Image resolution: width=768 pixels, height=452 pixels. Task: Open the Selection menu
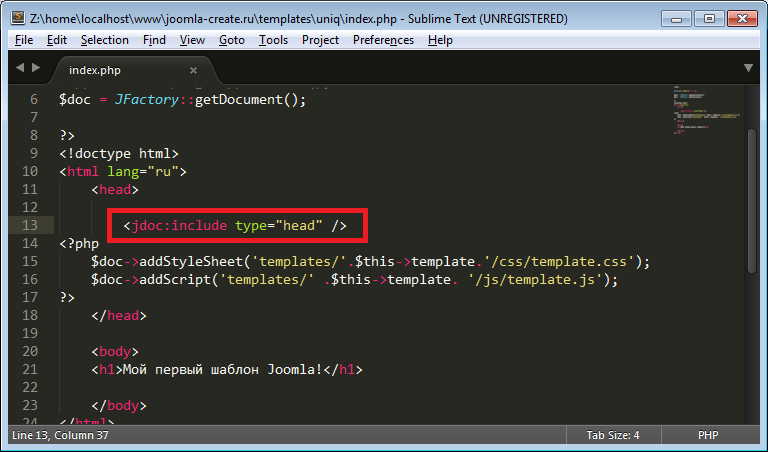(104, 40)
